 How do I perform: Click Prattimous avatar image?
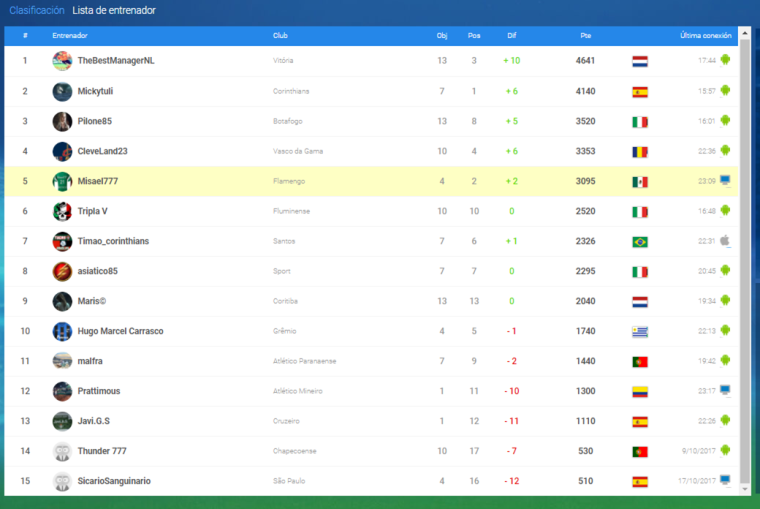[x=62, y=391]
